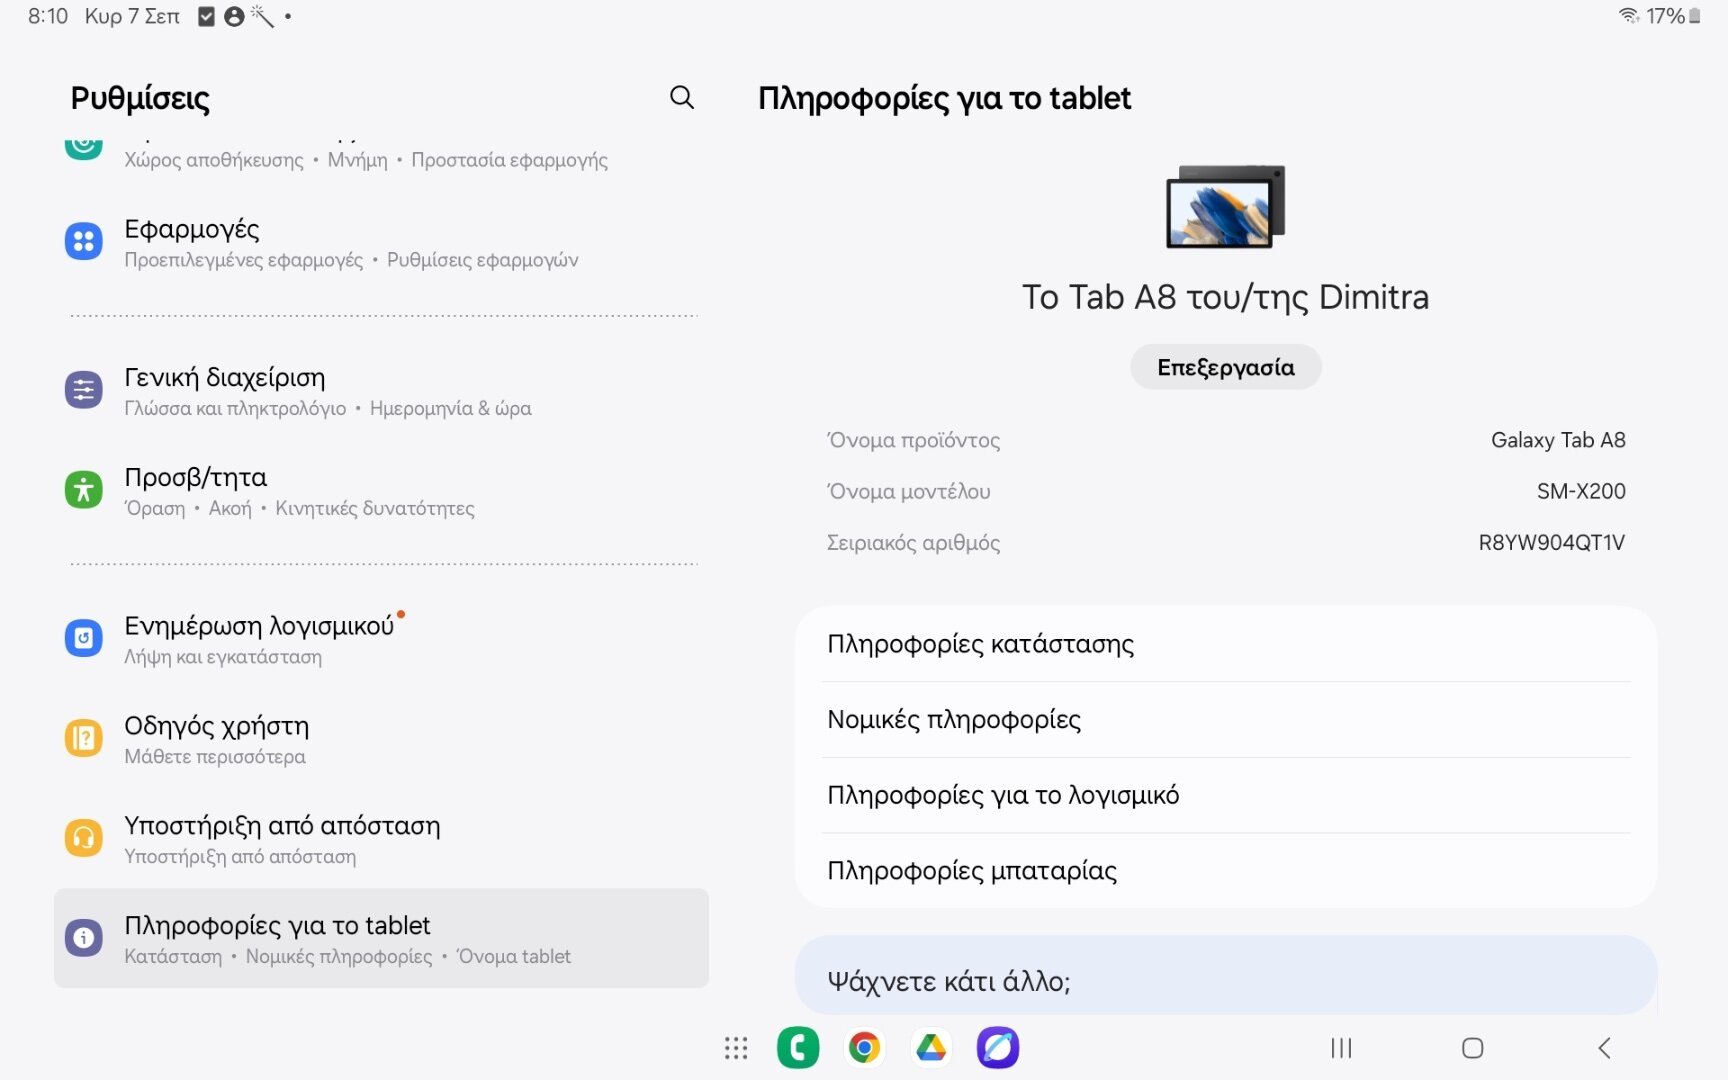Tap the Ψάχνετε κάτι άλλο; card
1728x1080 pixels.
[x=1226, y=975]
